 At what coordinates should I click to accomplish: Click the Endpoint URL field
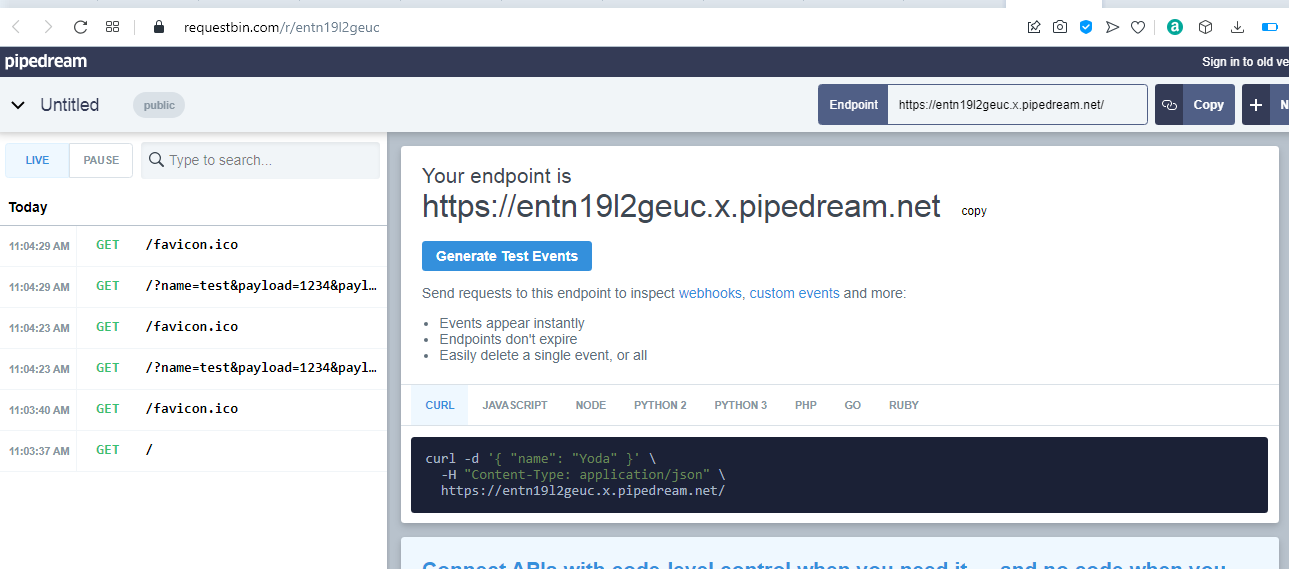pyautogui.click(x=1017, y=105)
